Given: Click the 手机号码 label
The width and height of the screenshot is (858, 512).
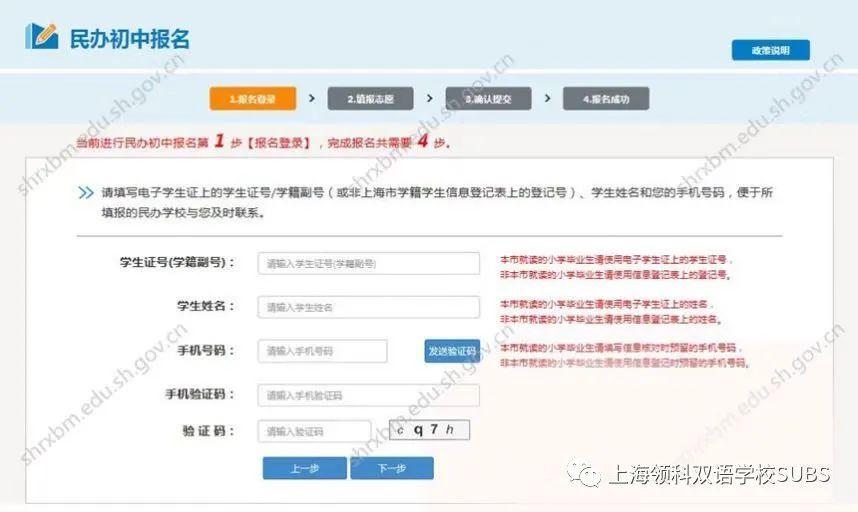Looking at the screenshot, I should 206,351.
